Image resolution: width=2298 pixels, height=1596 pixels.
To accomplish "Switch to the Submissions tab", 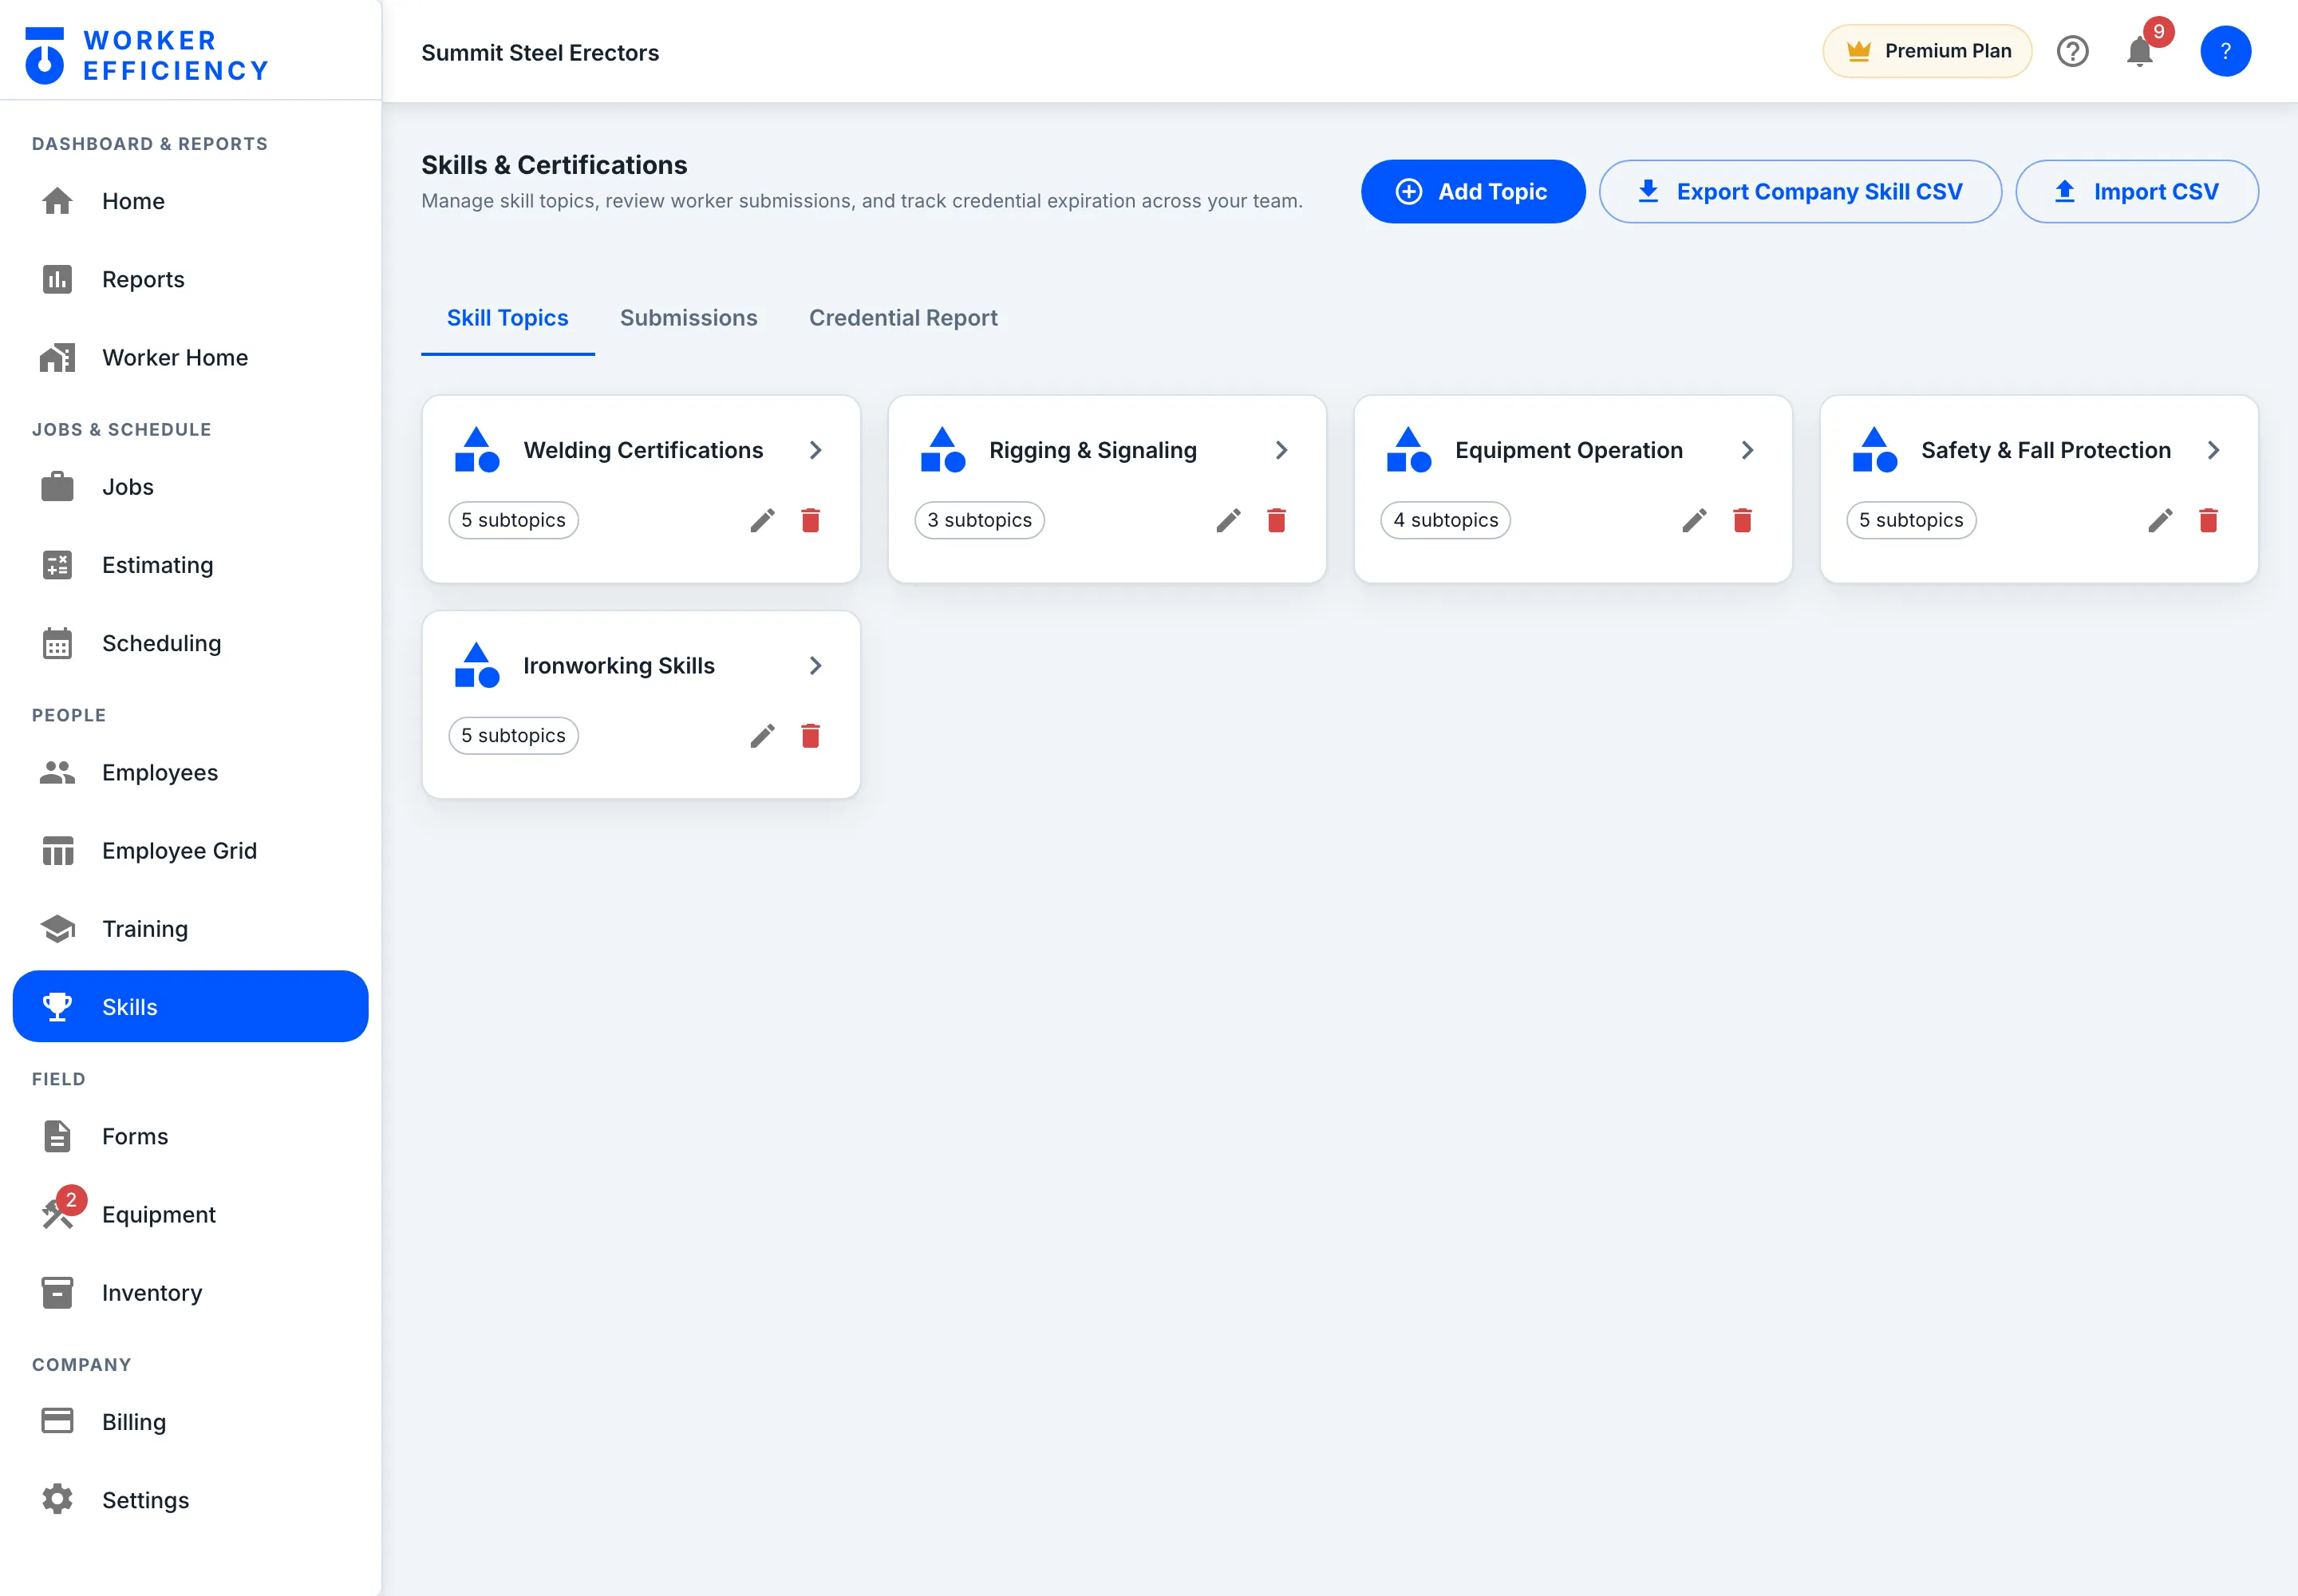I will 688,318.
